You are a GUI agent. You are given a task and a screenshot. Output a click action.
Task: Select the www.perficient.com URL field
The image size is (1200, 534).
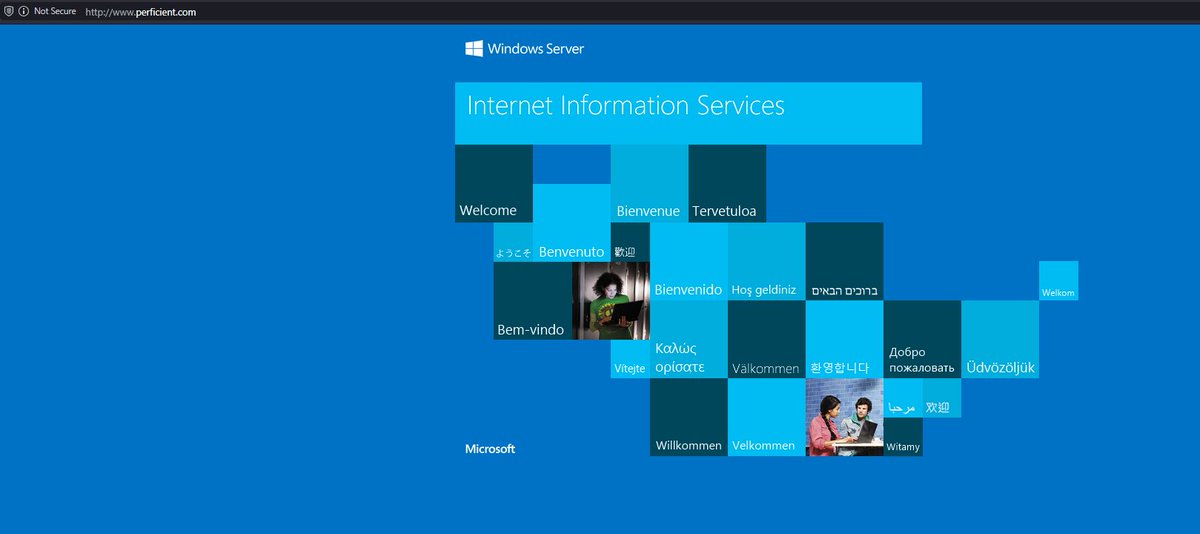[140, 12]
